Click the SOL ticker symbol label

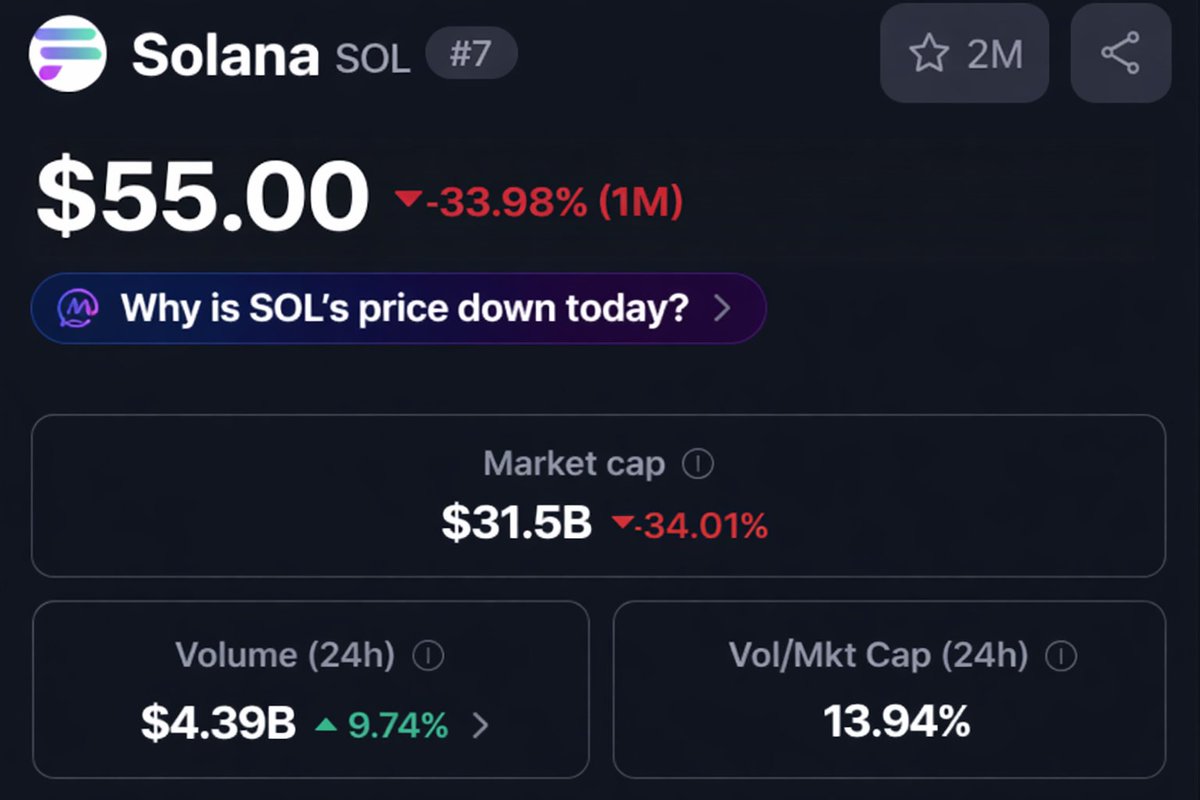372,59
